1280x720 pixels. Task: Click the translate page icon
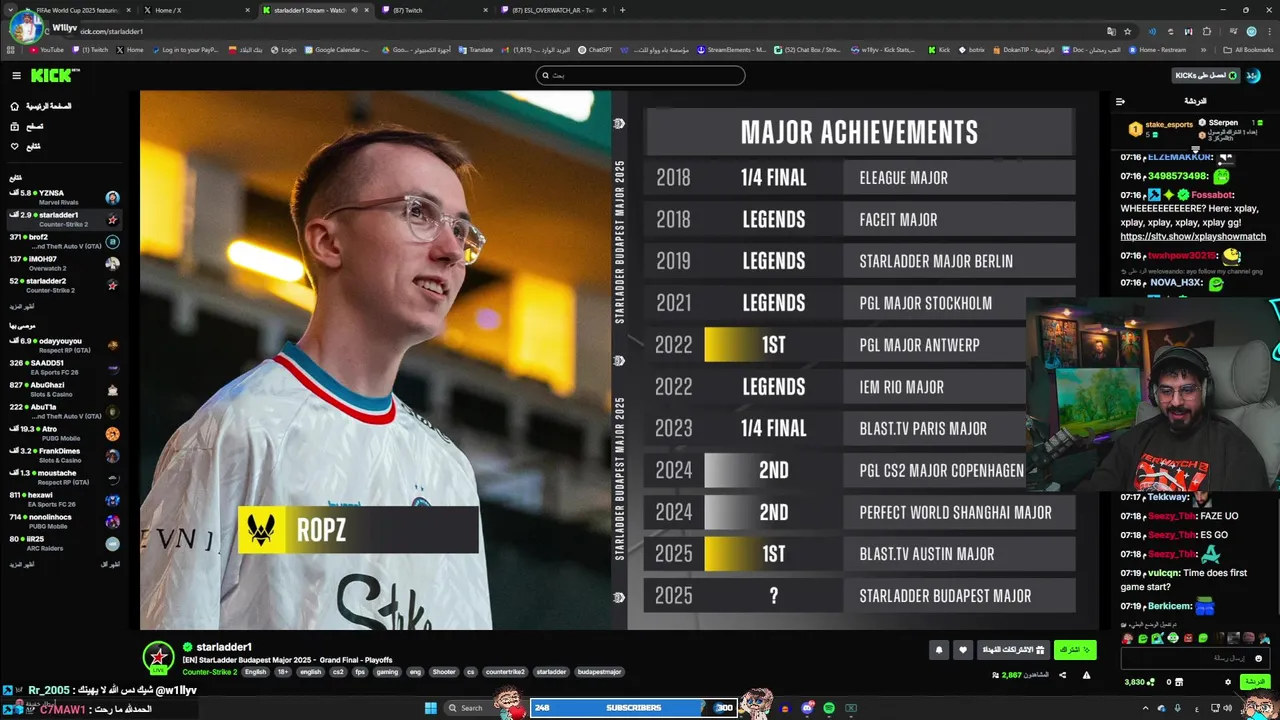click(x=1111, y=31)
